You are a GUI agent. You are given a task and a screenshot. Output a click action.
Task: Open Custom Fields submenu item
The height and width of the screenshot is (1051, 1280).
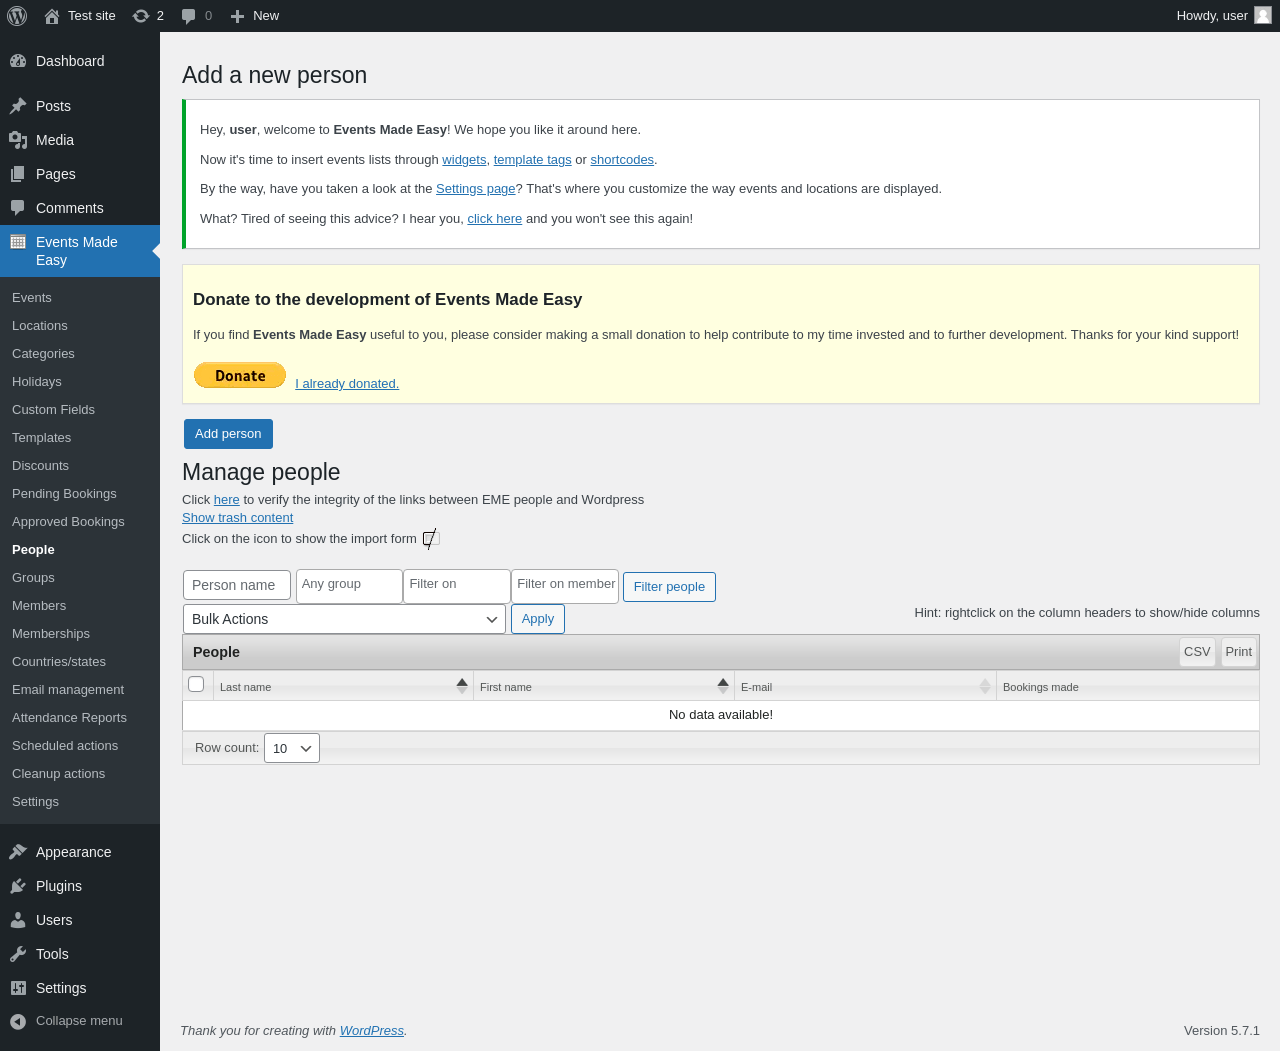point(53,410)
